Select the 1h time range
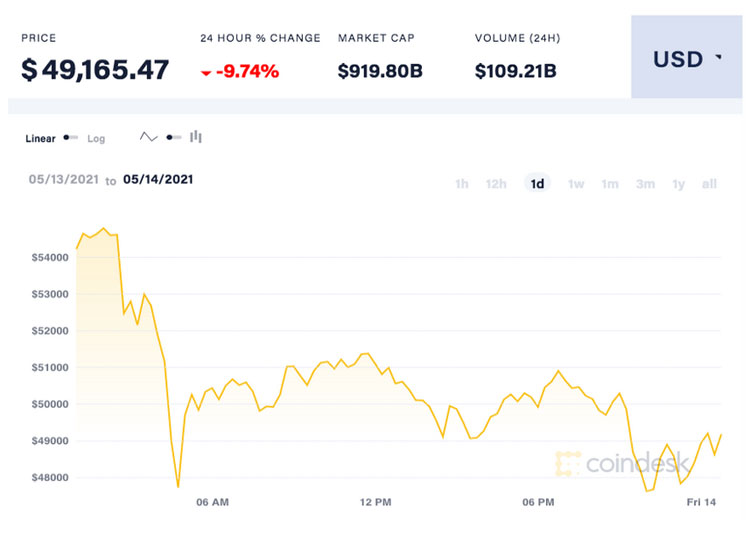This screenshot has width=750, height=544. (462, 184)
